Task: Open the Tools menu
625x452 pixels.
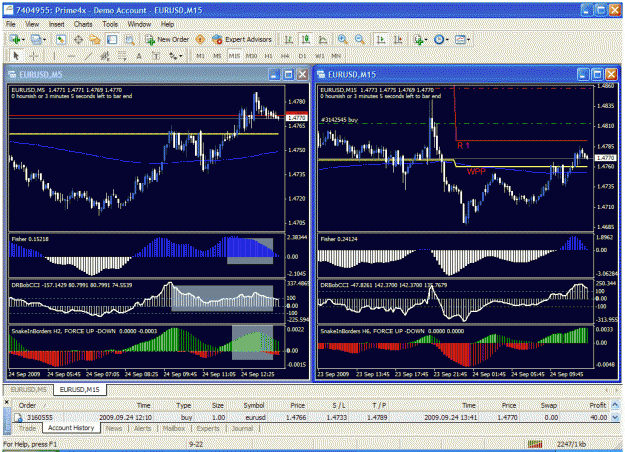Action: [x=110, y=24]
